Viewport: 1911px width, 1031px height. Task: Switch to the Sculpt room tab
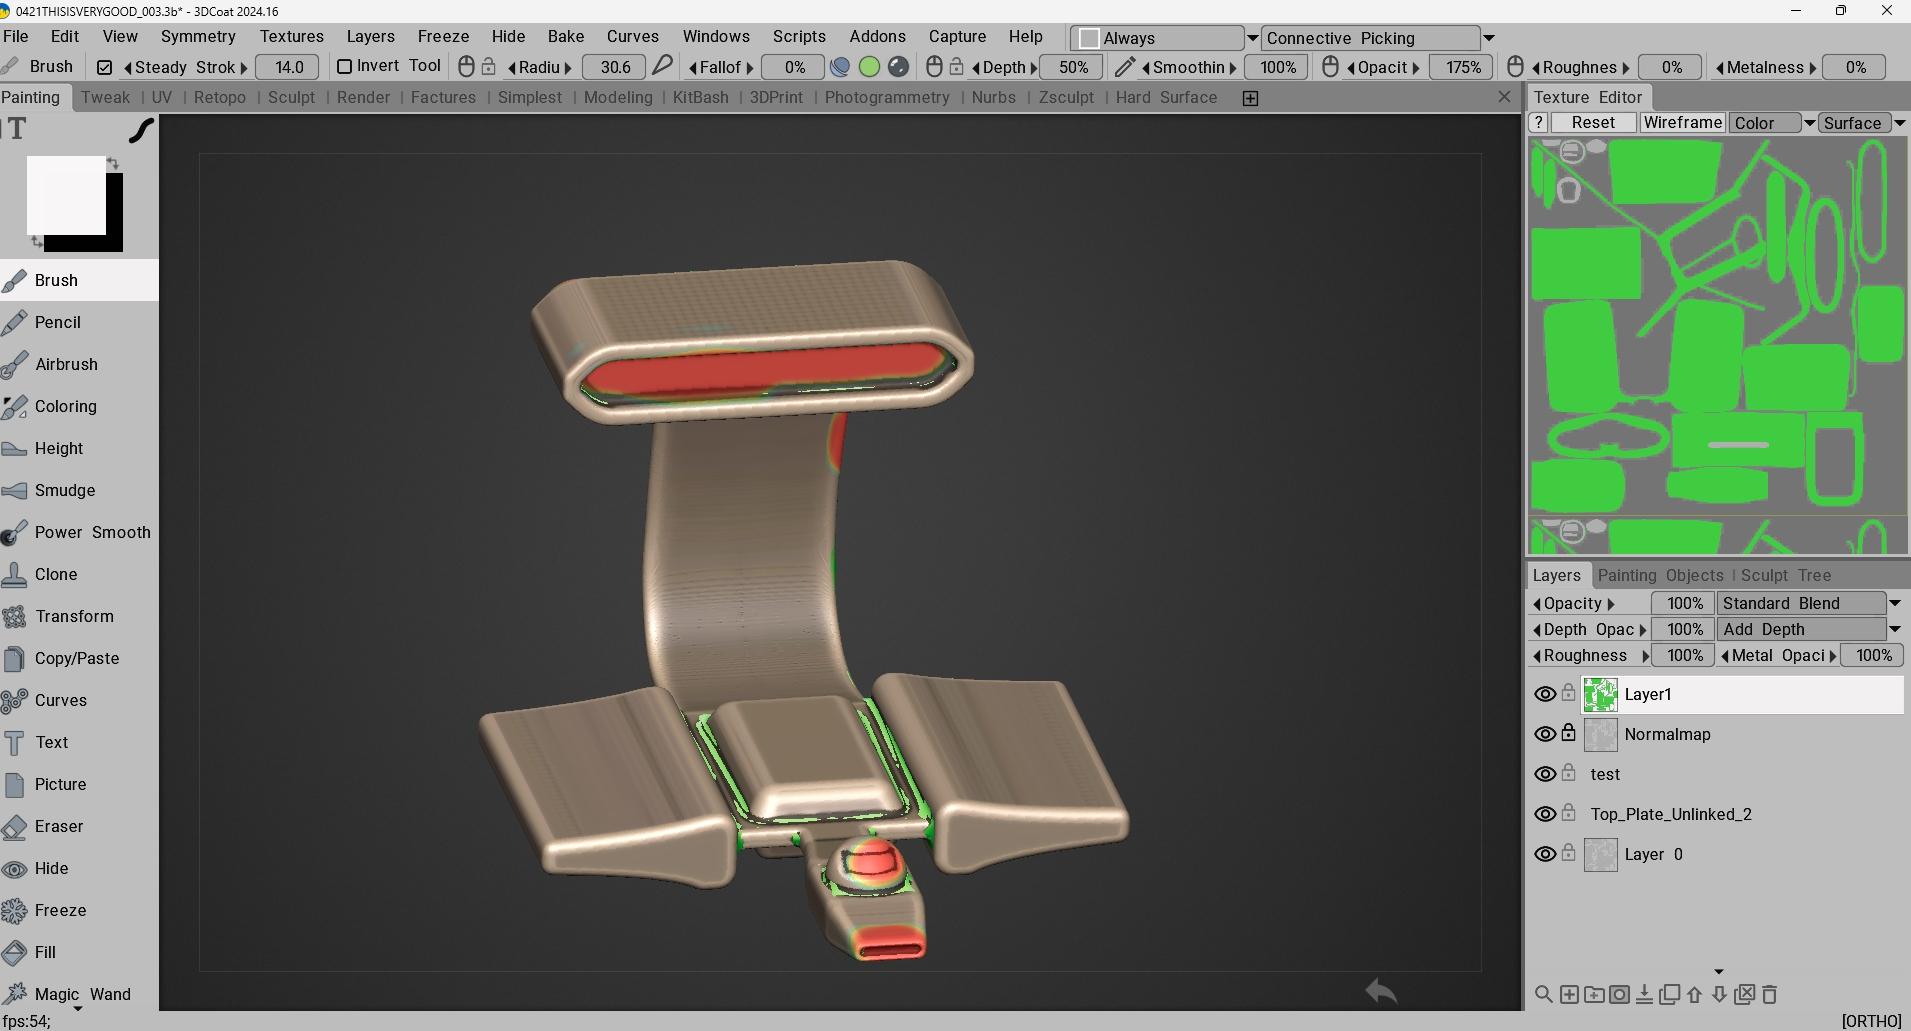[291, 97]
